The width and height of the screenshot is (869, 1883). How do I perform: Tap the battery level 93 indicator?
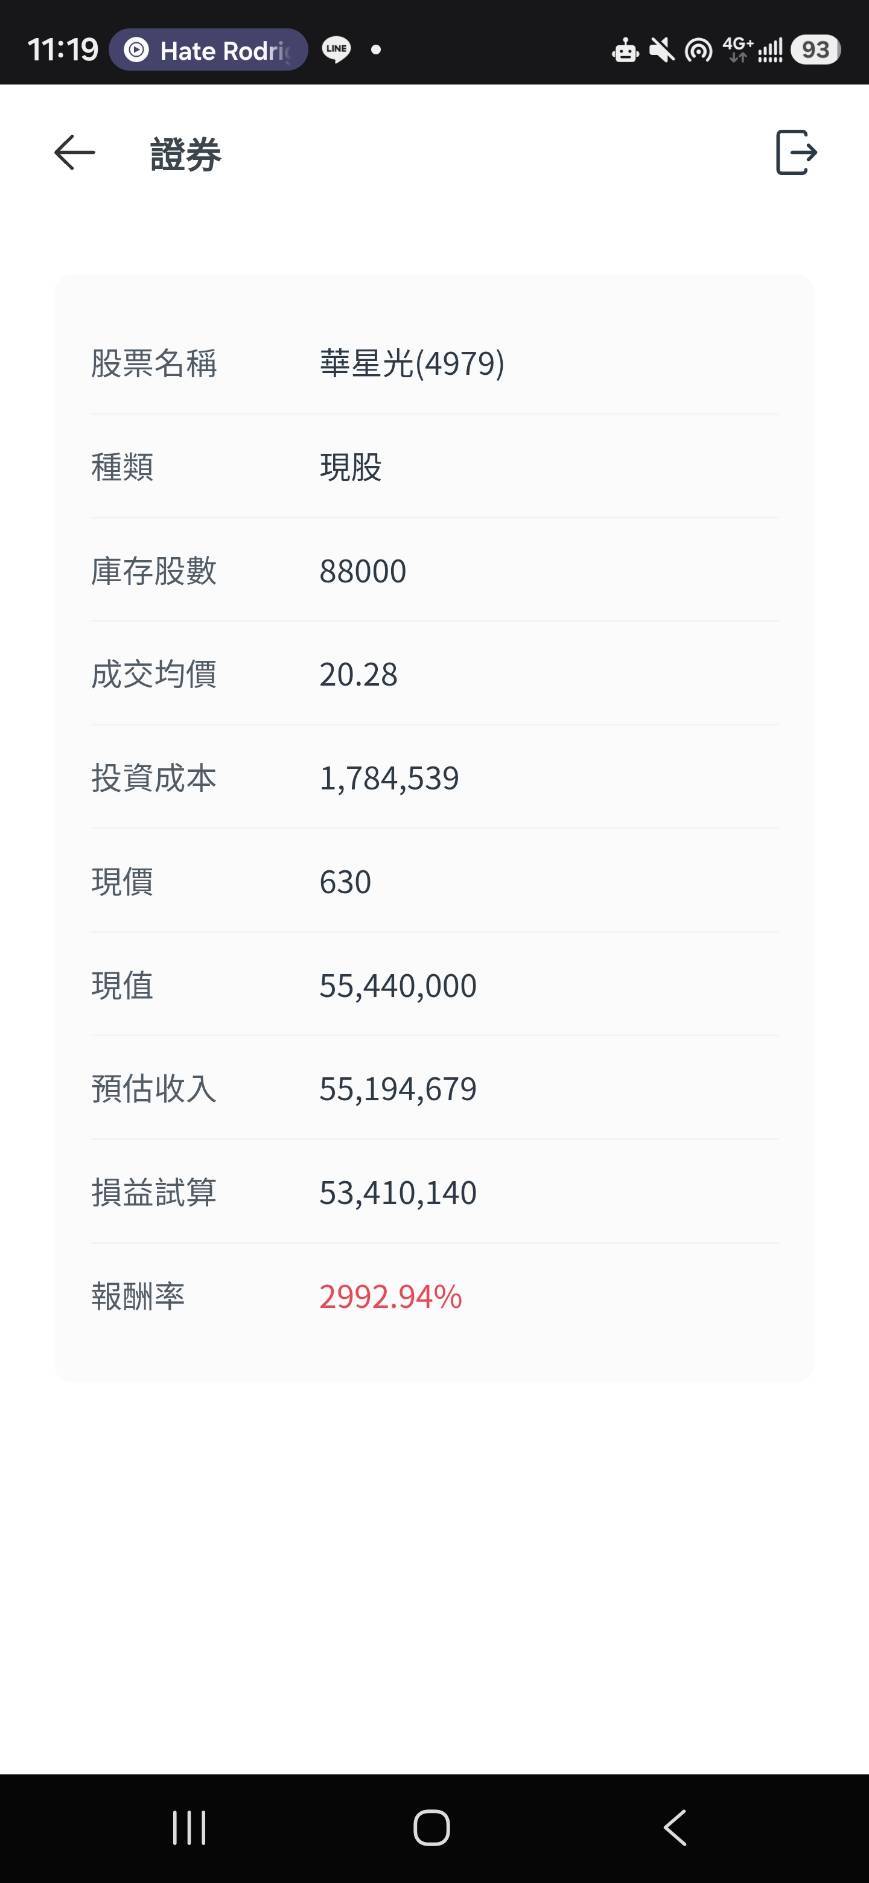click(815, 49)
